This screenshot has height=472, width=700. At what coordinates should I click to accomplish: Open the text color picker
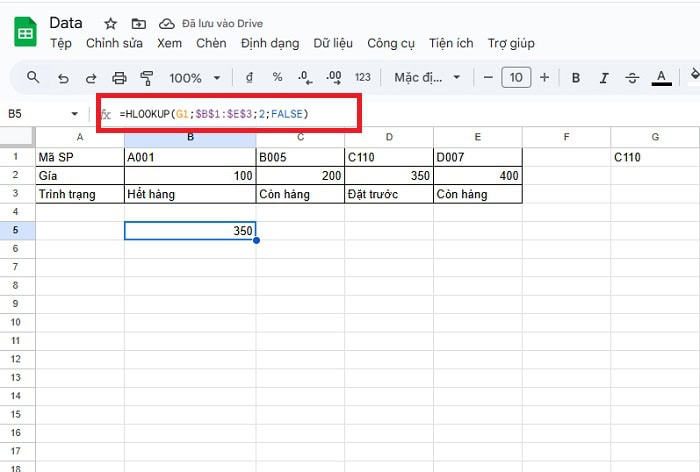point(661,78)
